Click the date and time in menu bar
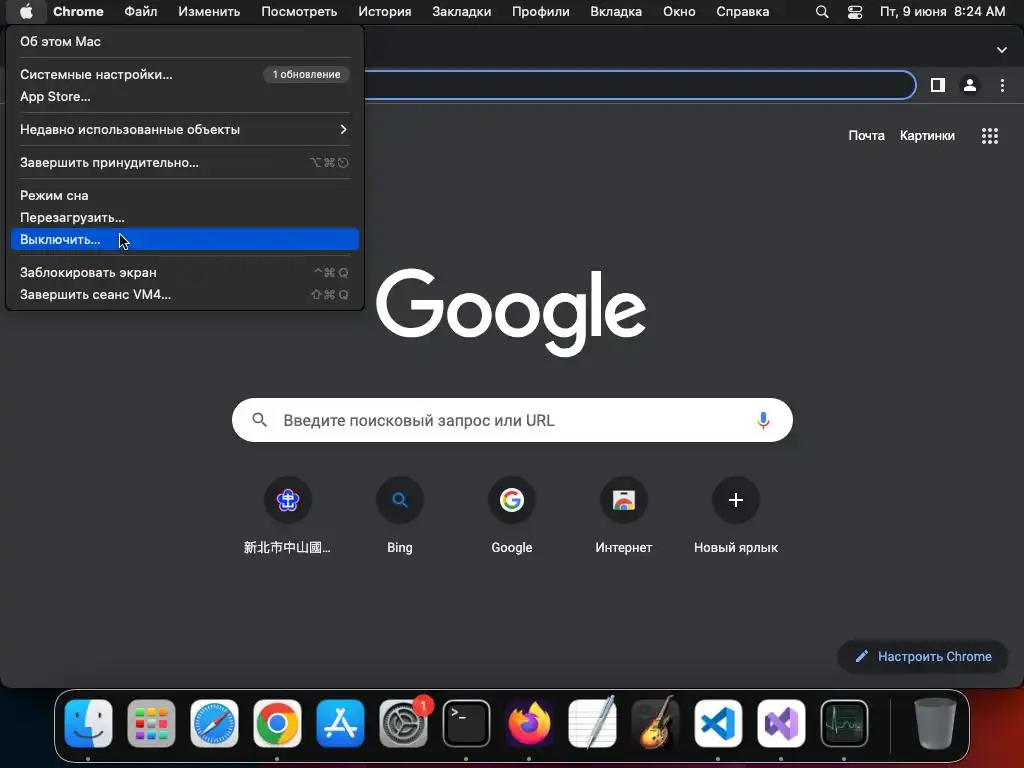The image size is (1024, 768). click(x=942, y=12)
